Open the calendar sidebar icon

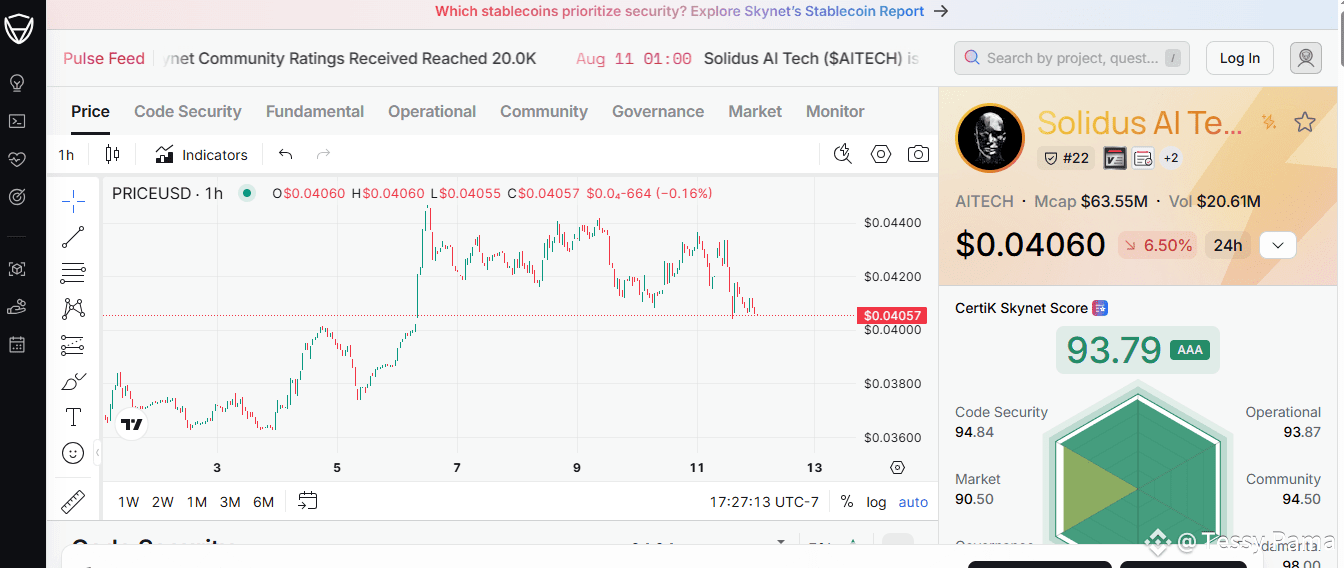(x=17, y=345)
